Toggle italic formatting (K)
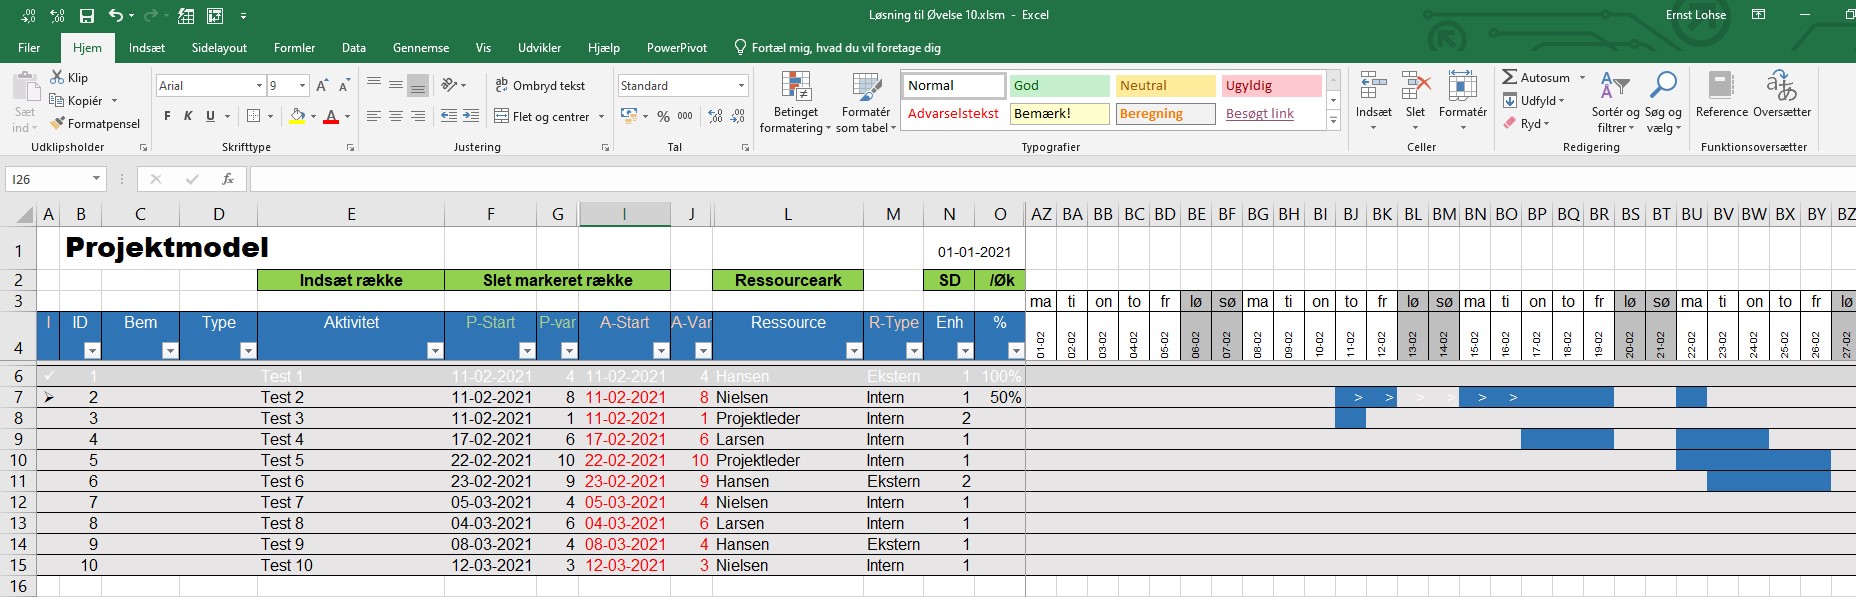1856x597 pixels. pos(188,116)
